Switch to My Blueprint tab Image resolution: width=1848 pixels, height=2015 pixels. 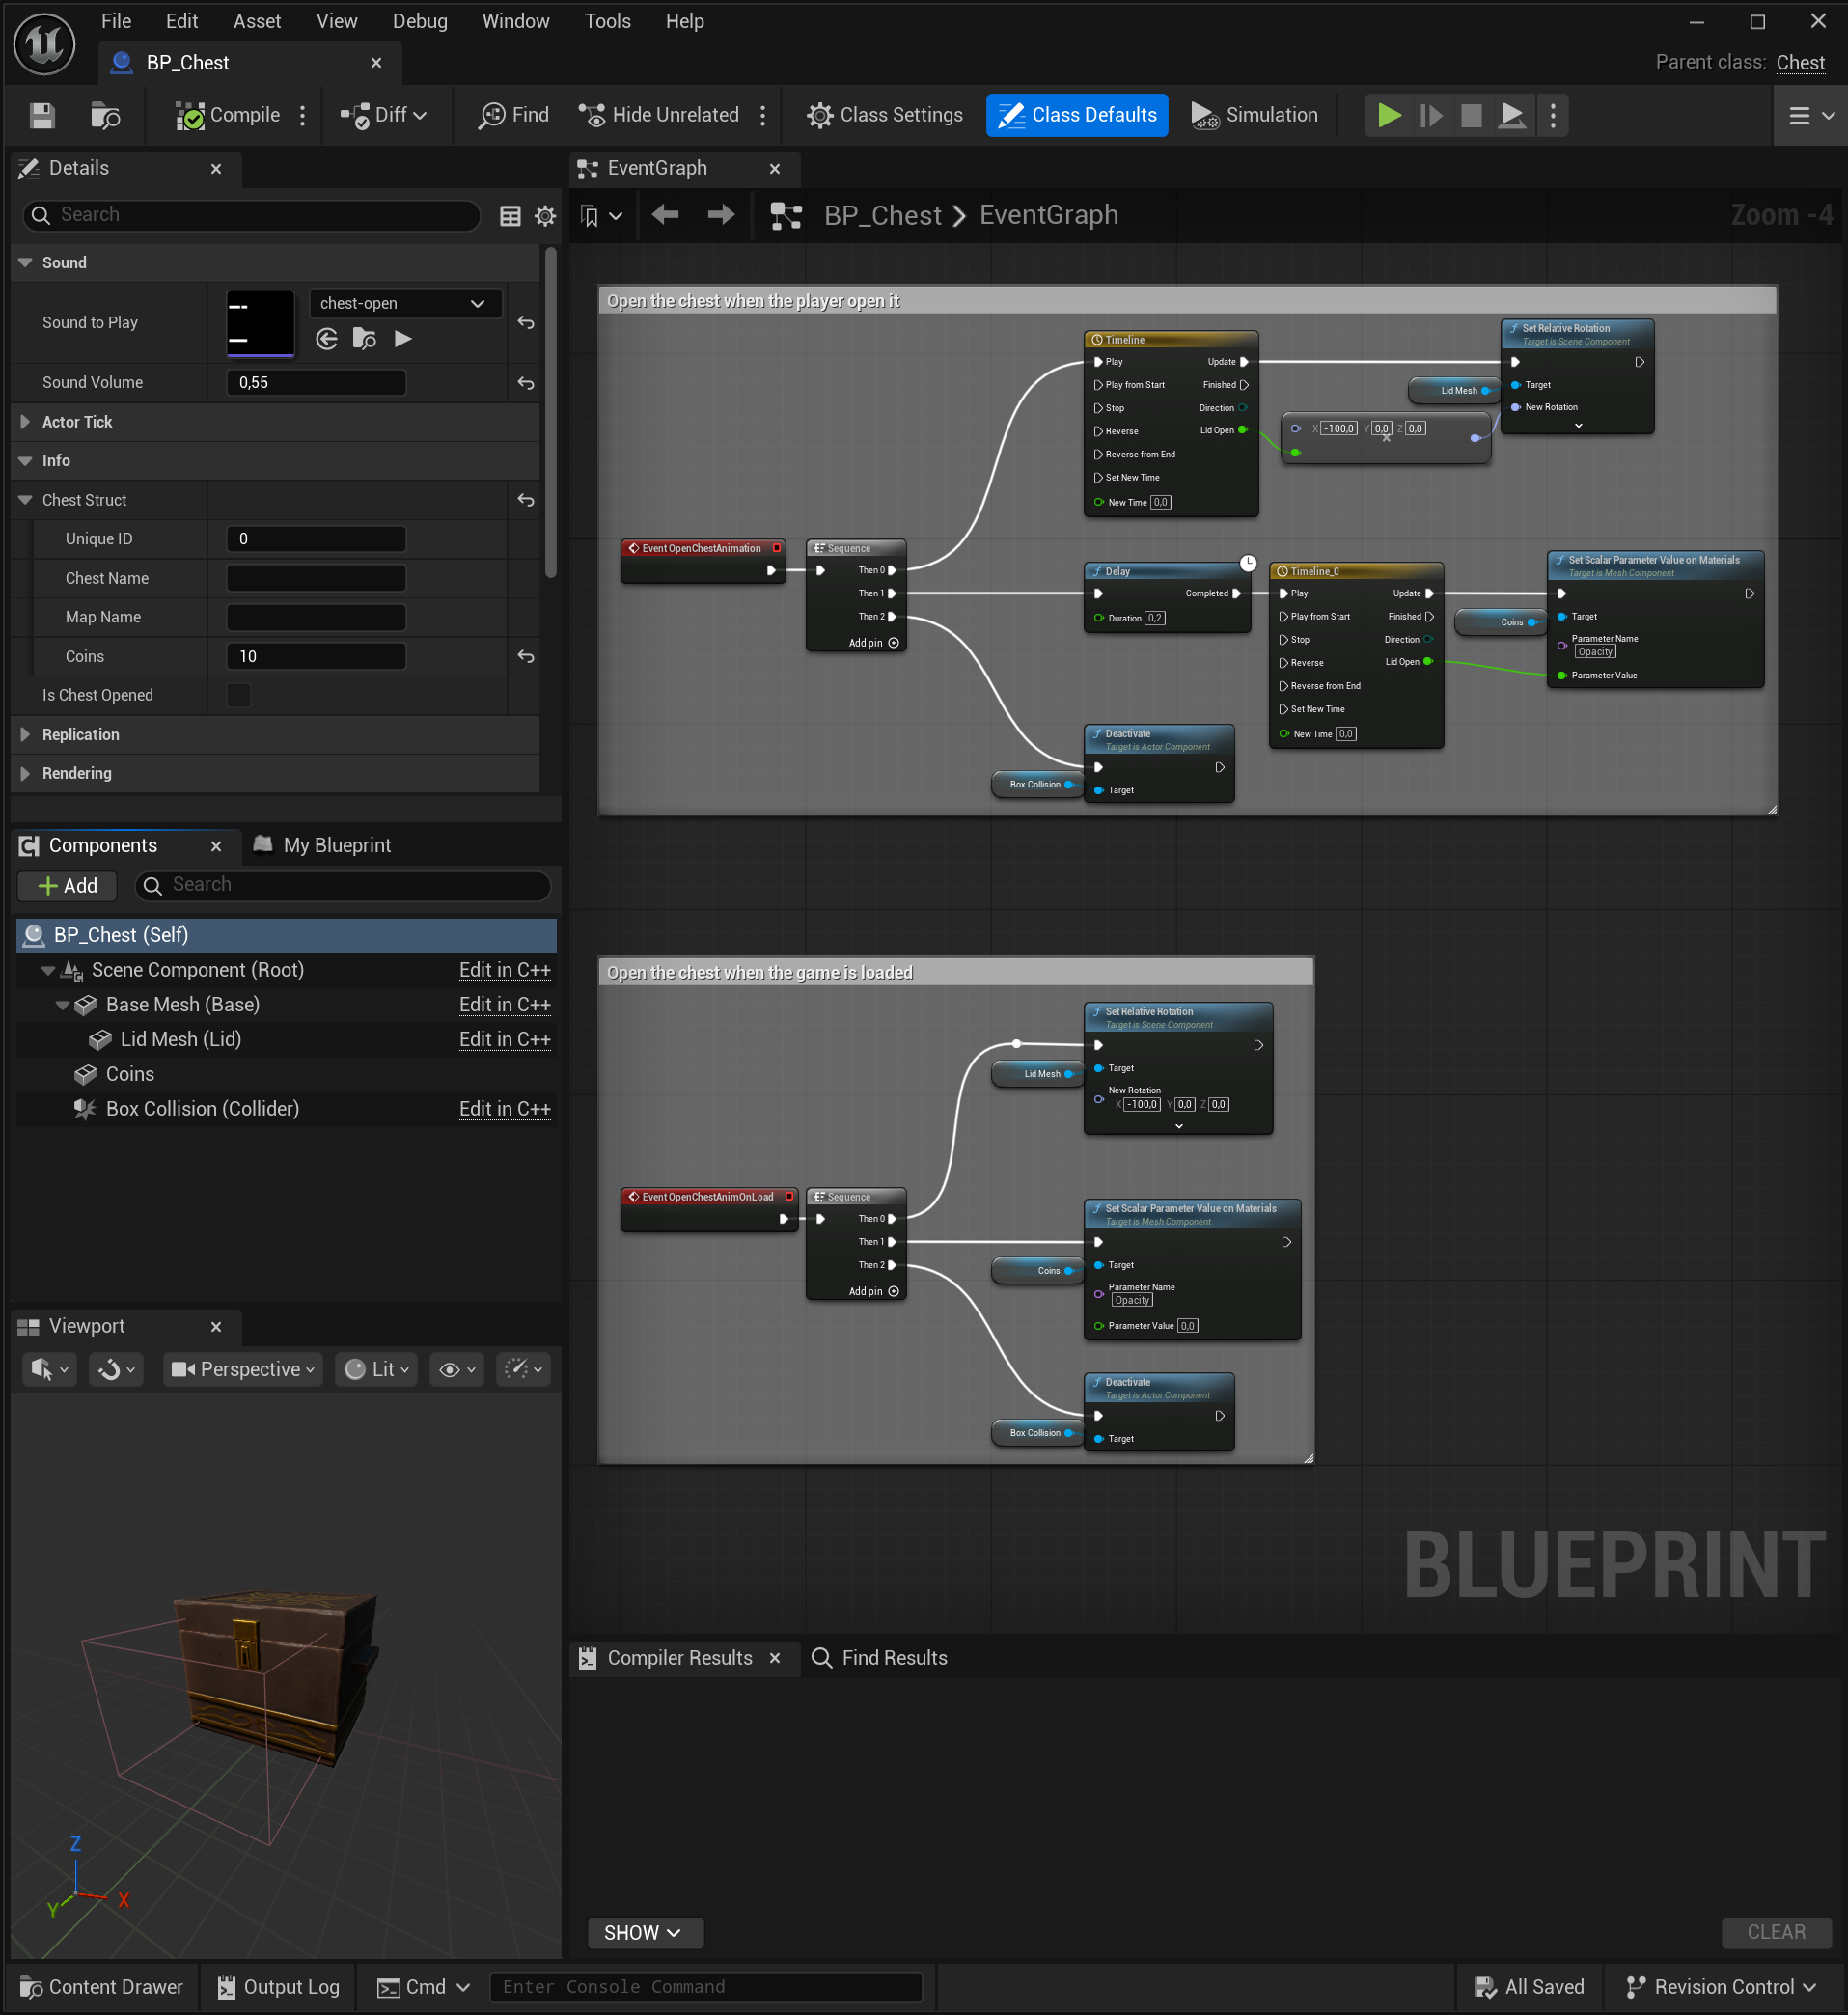click(322, 845)
